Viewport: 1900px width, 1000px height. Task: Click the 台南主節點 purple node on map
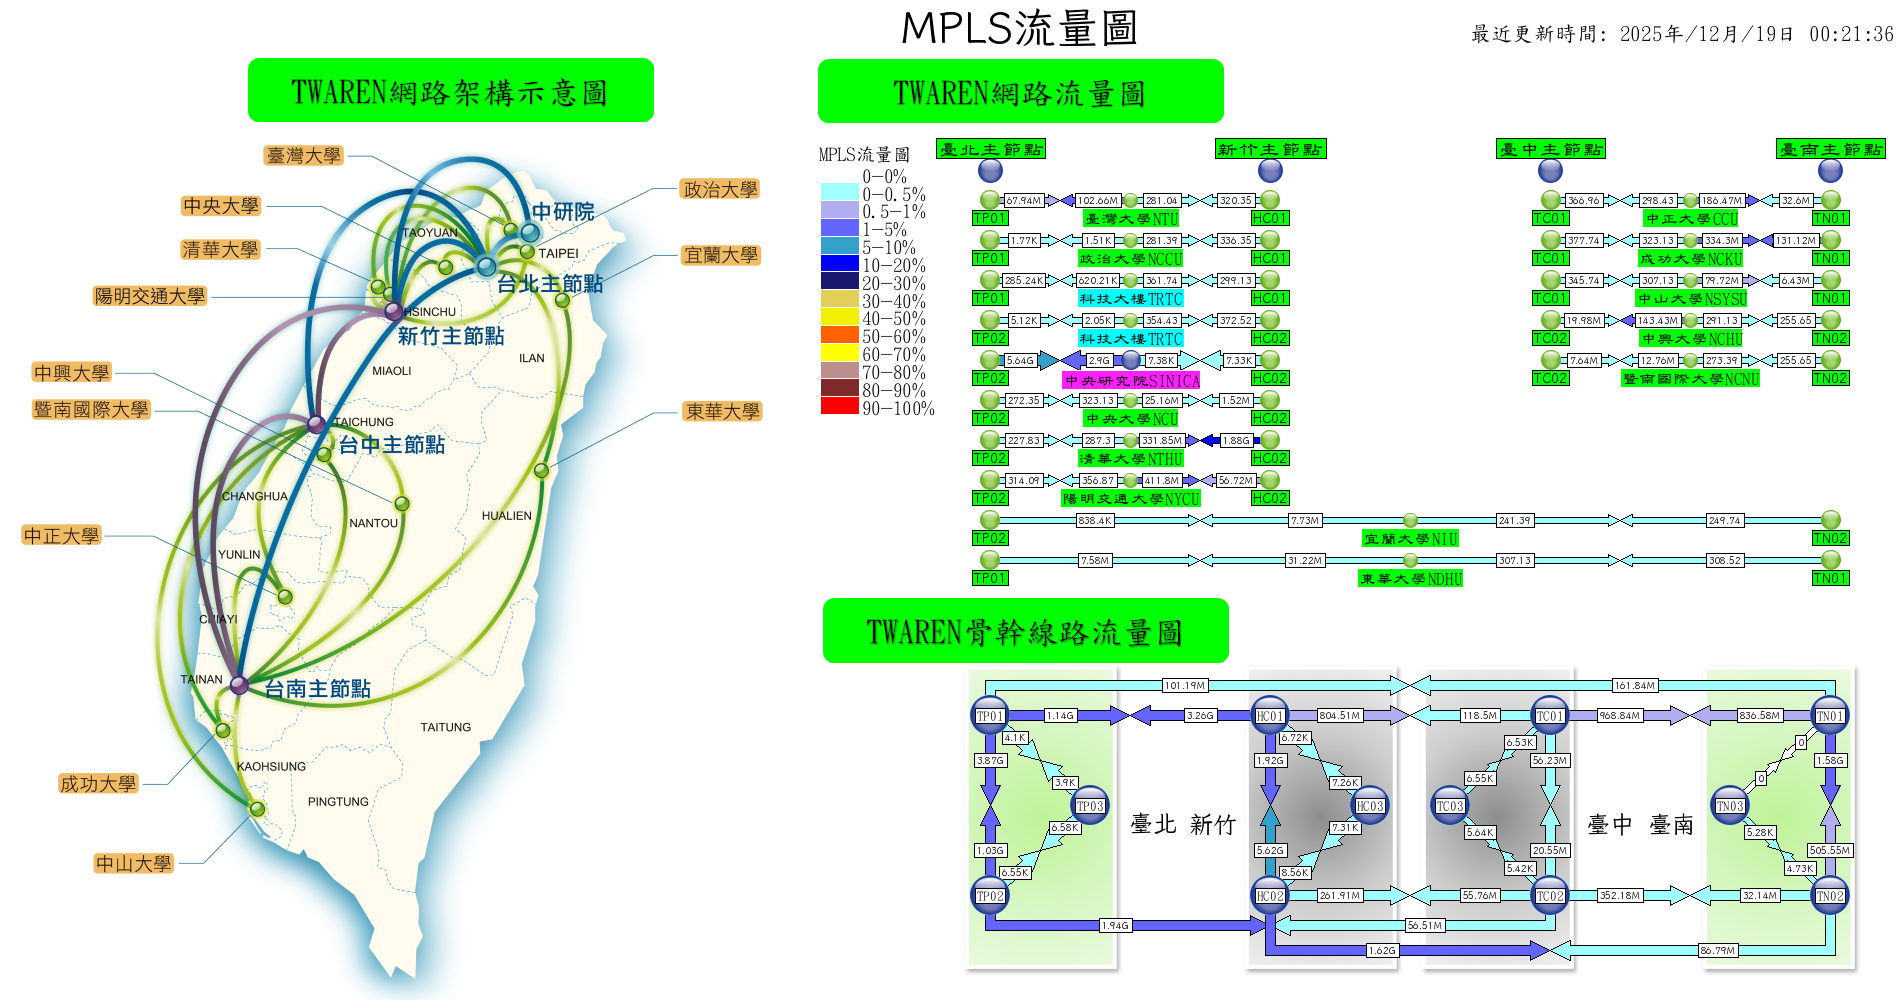coord(239,685)
